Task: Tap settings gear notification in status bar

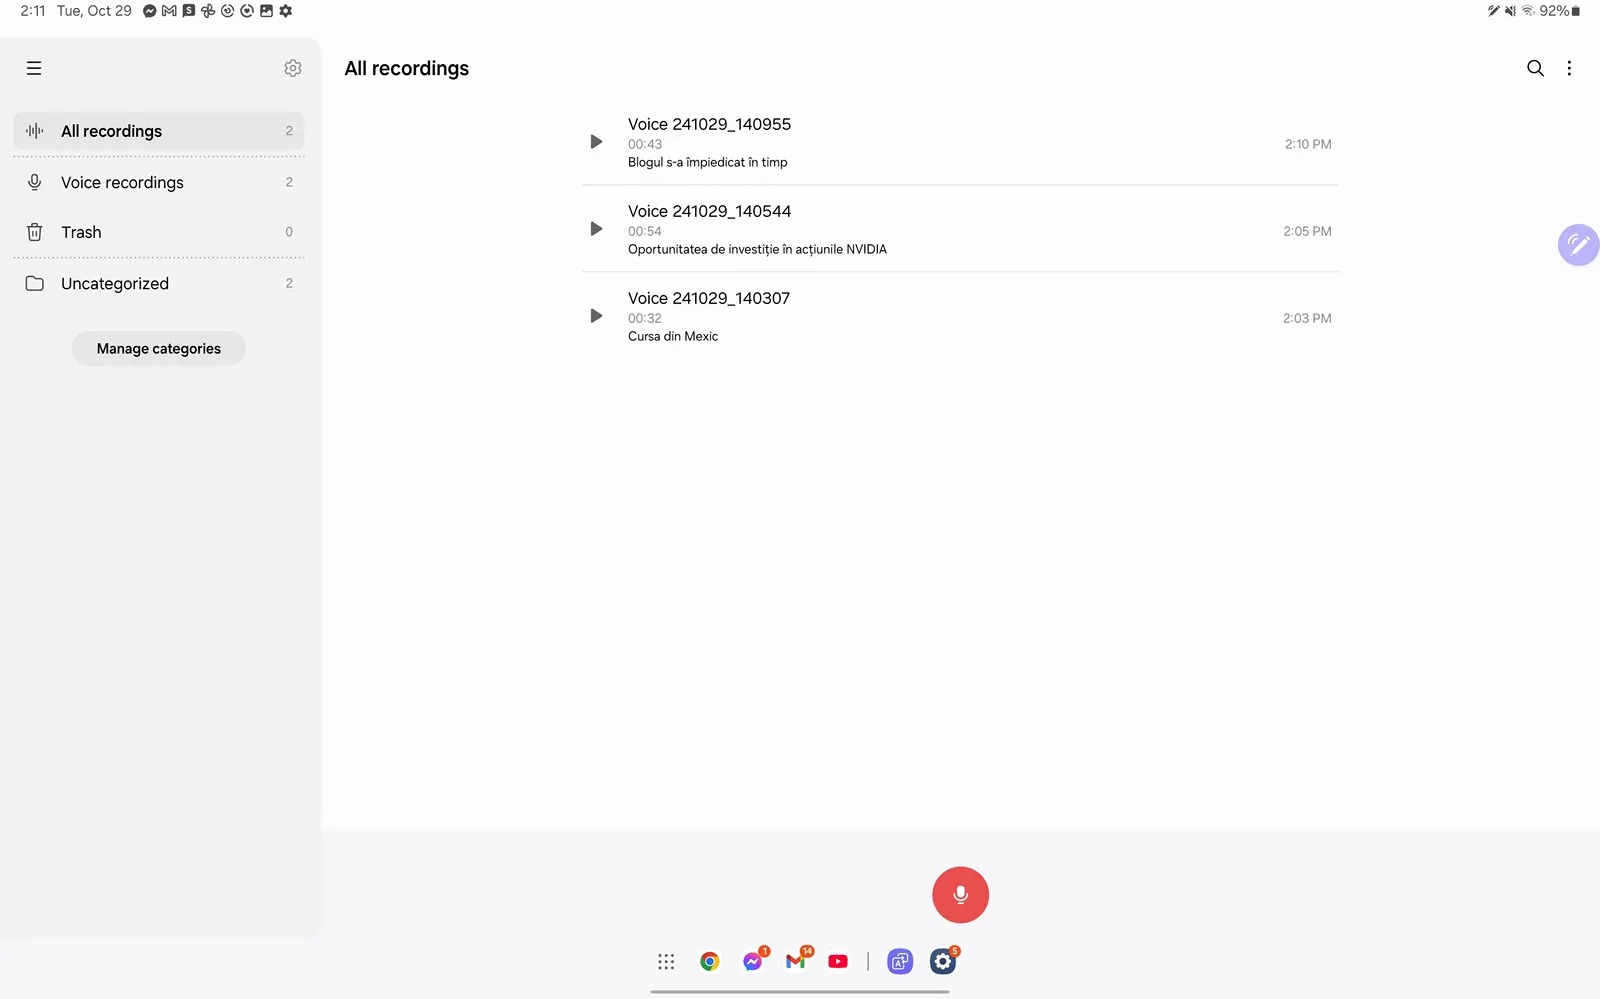Action: click(x=286, y=11)
